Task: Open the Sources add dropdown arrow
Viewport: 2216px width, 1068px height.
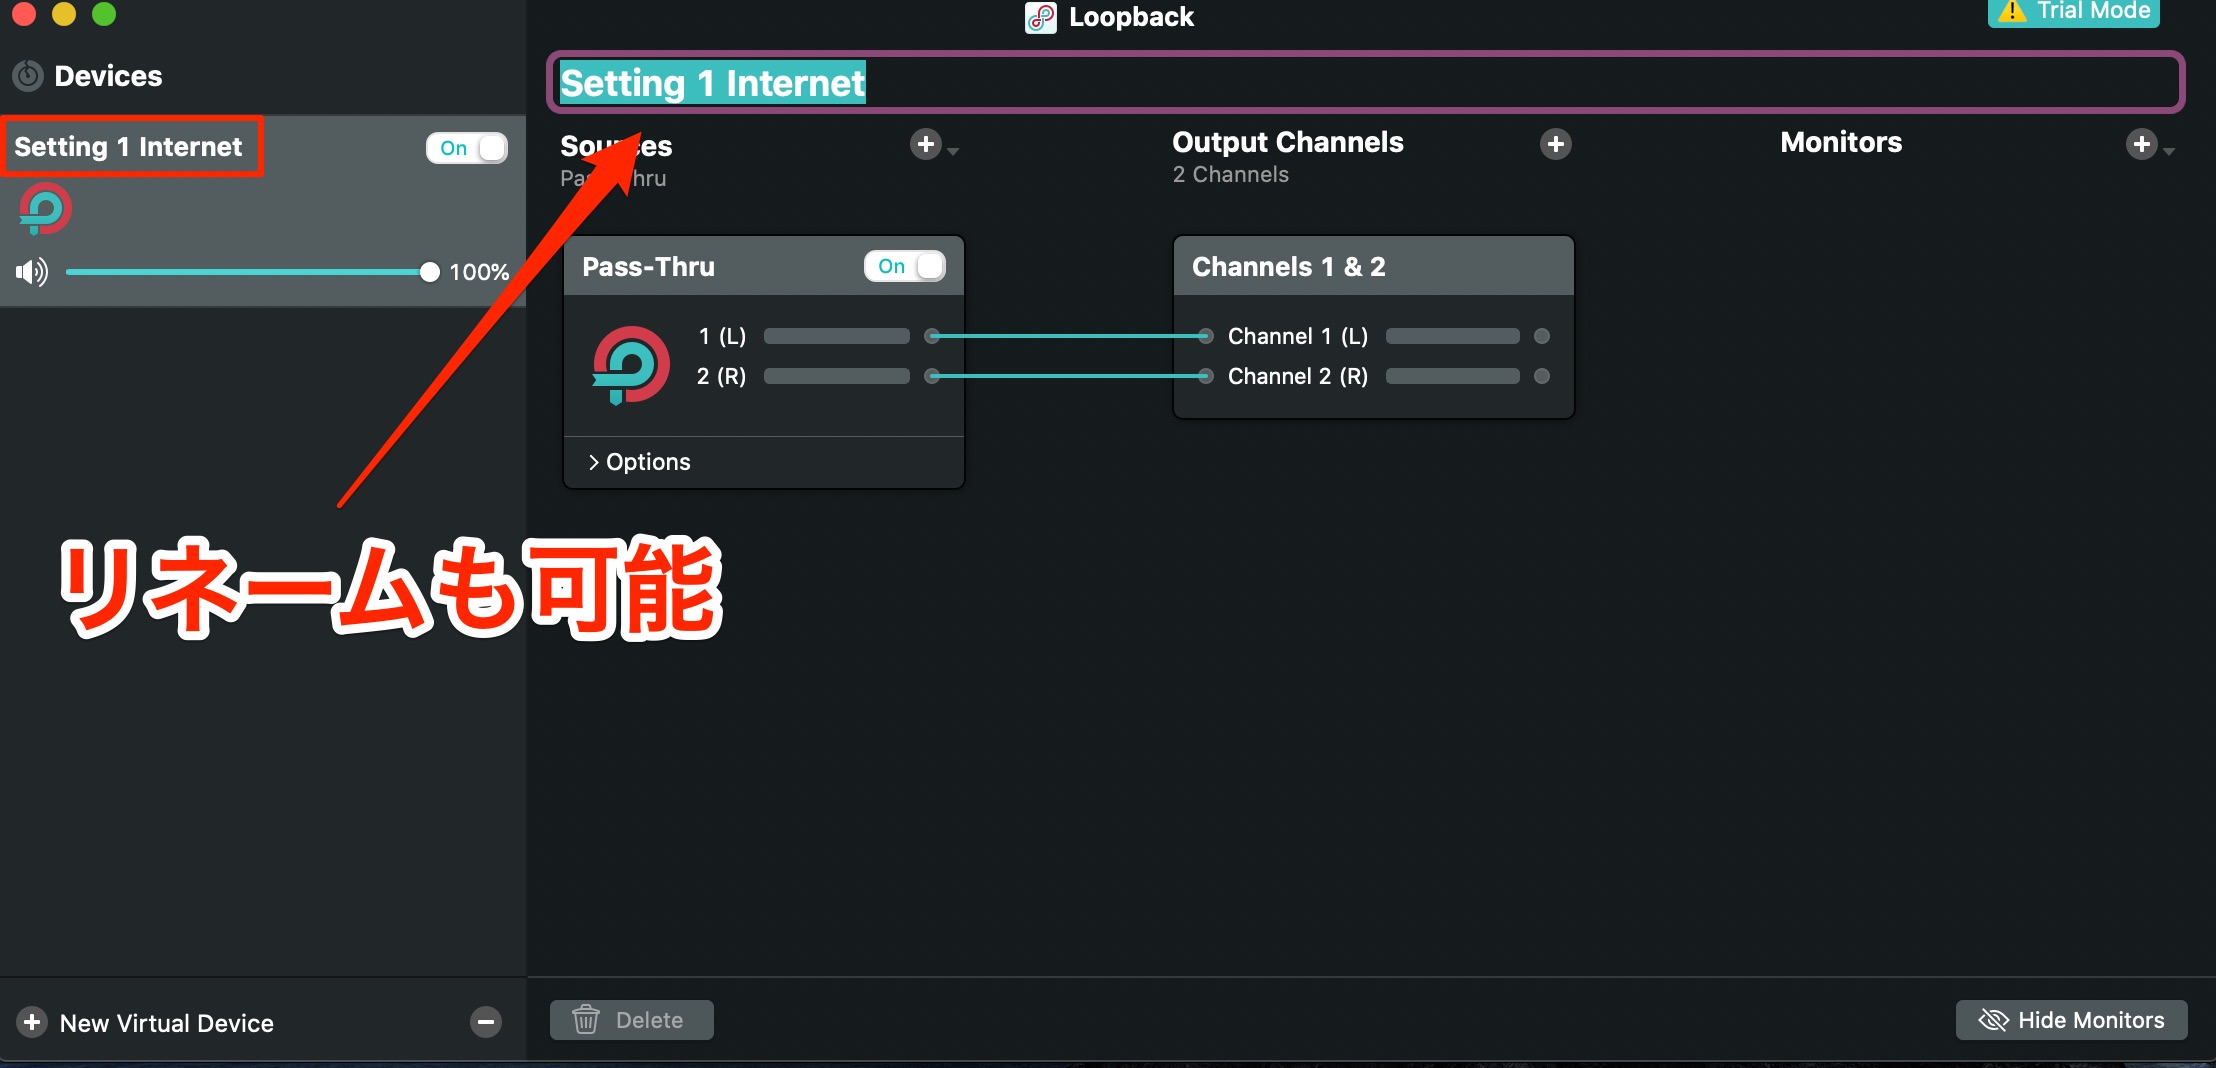Action: pos(953,151)
